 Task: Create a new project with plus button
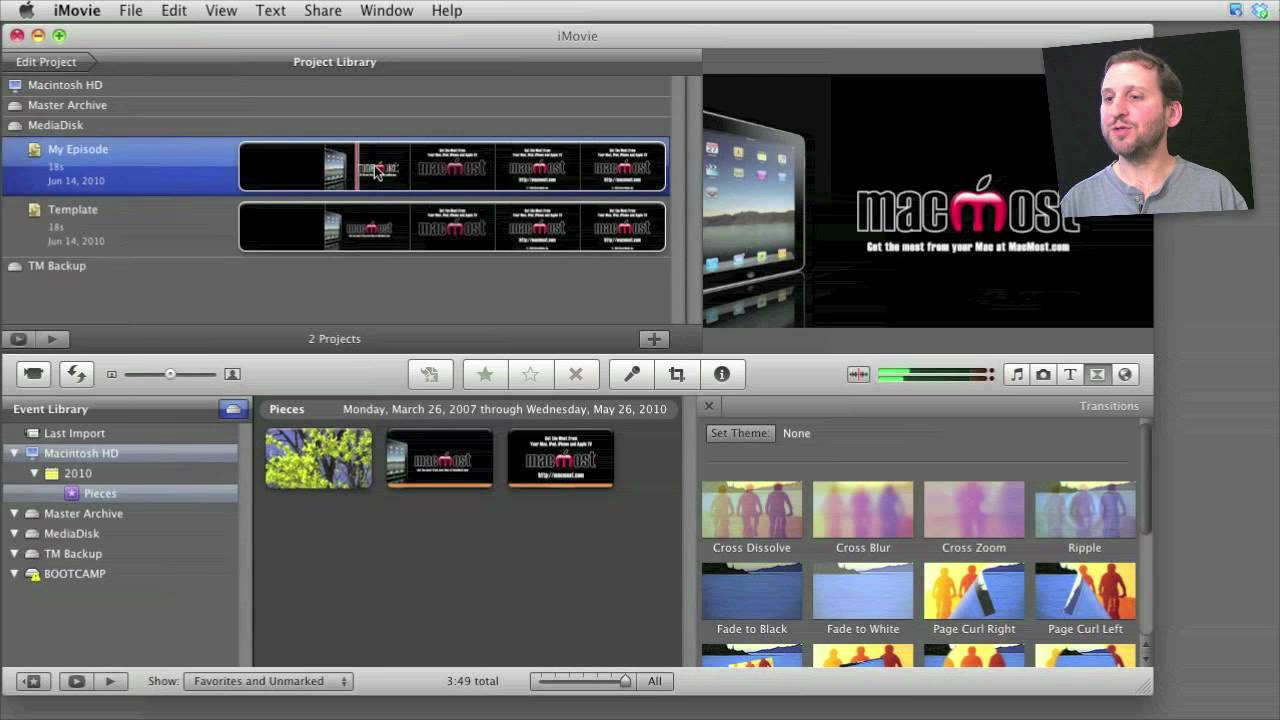[x=654, y=339]
